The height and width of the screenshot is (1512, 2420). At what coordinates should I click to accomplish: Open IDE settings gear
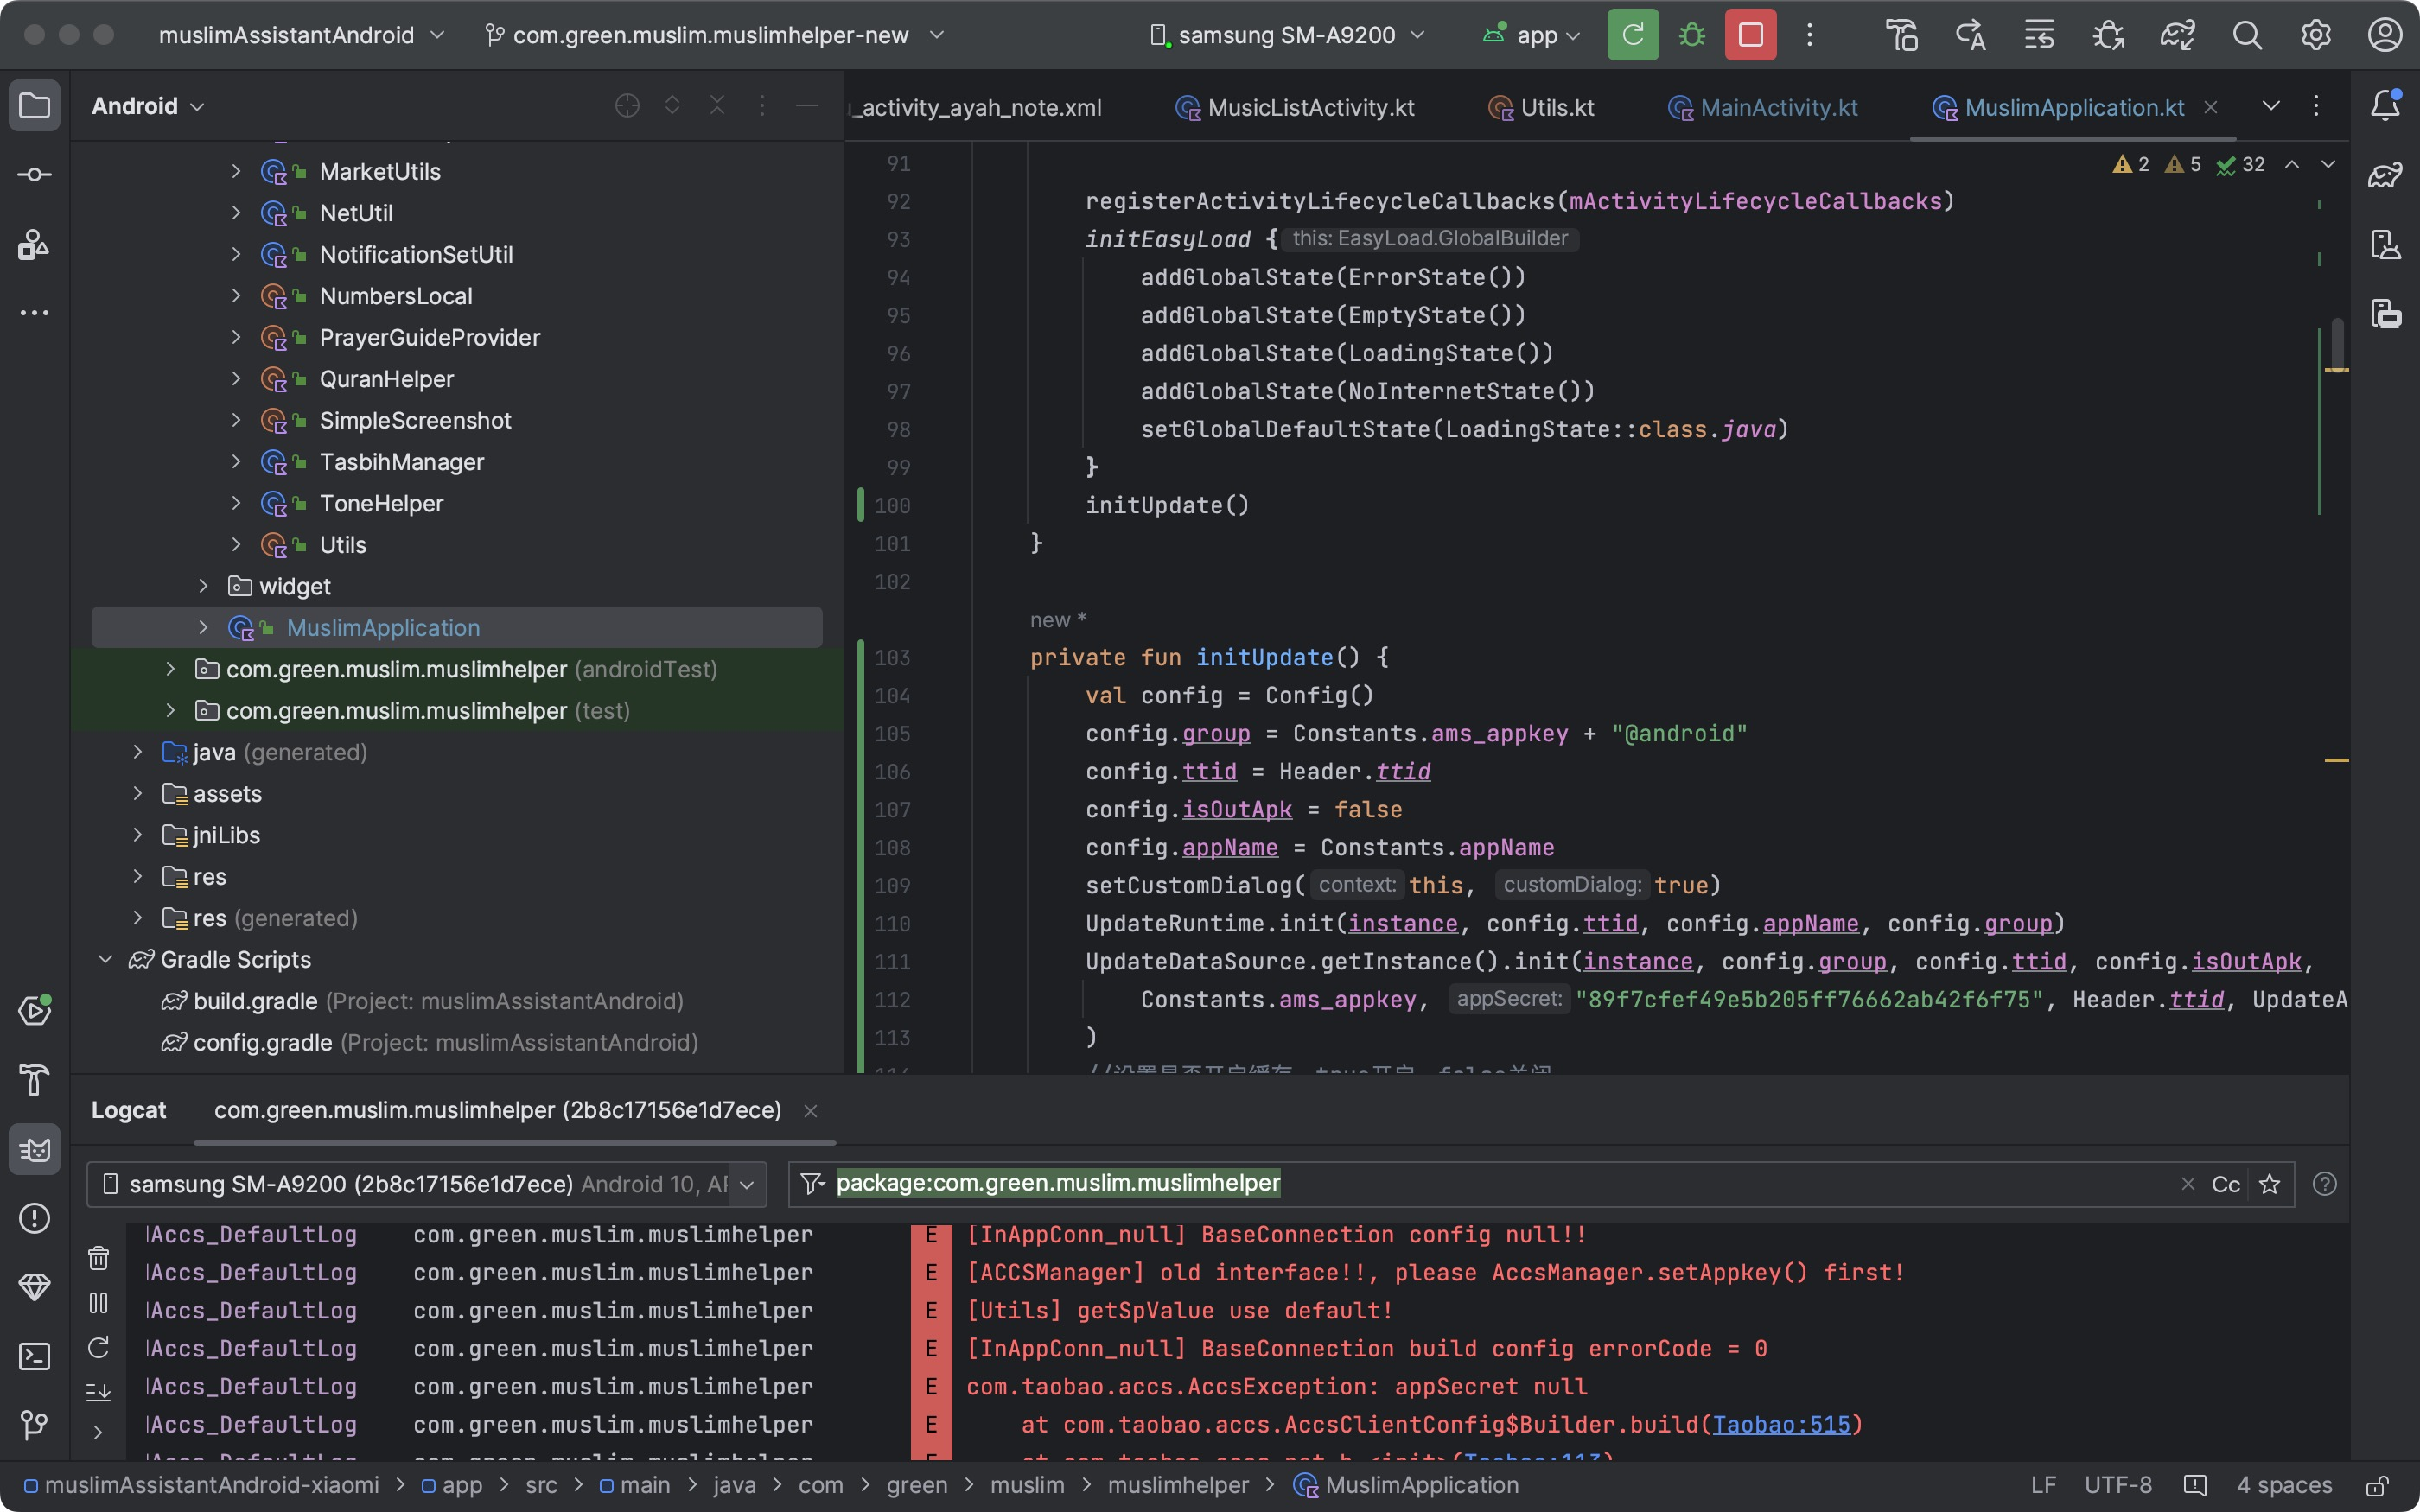pyautogui.click(x=2316, y=35)
